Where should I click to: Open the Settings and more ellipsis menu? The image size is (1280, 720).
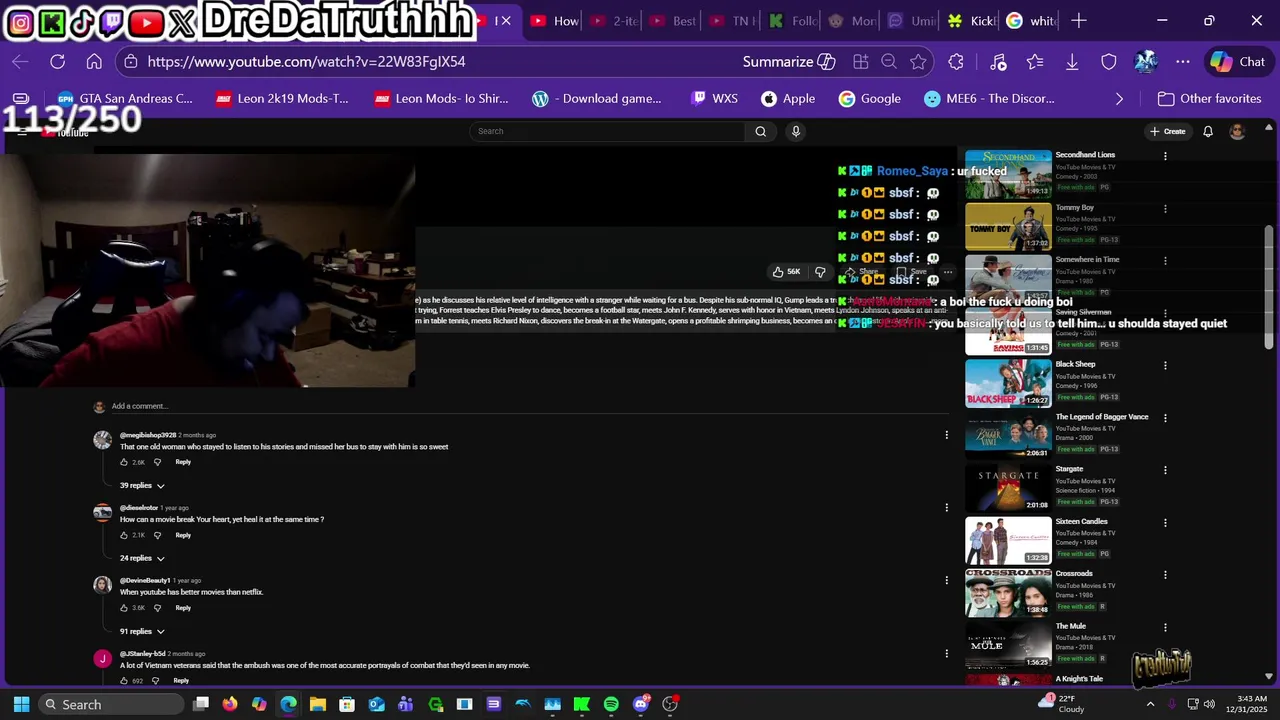(x=1183, y=62)
